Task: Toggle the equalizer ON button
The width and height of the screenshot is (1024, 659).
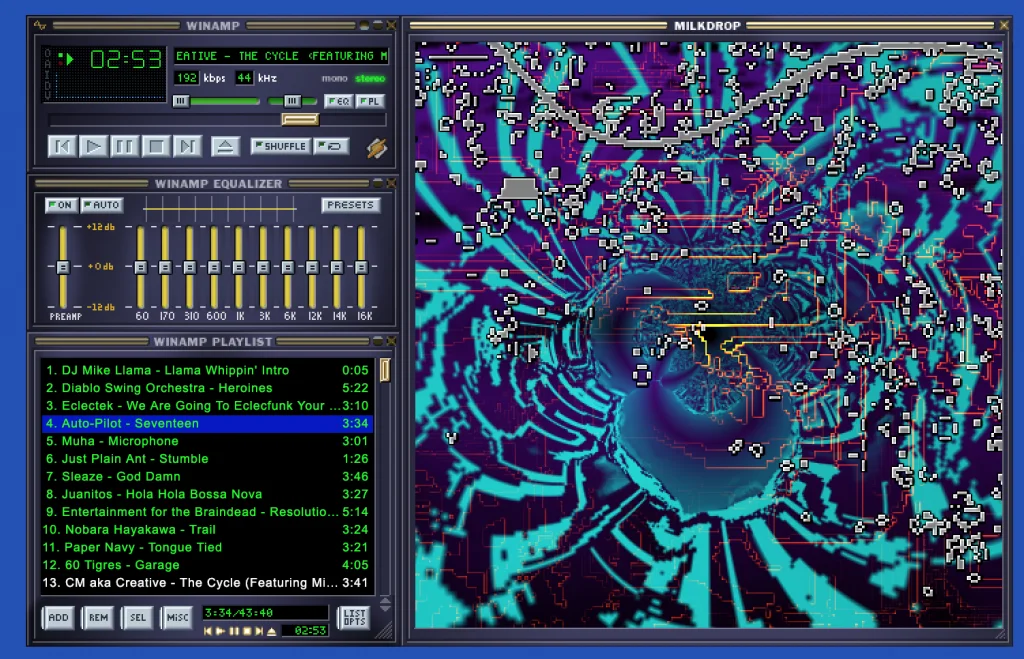Action: click(61, 205)
